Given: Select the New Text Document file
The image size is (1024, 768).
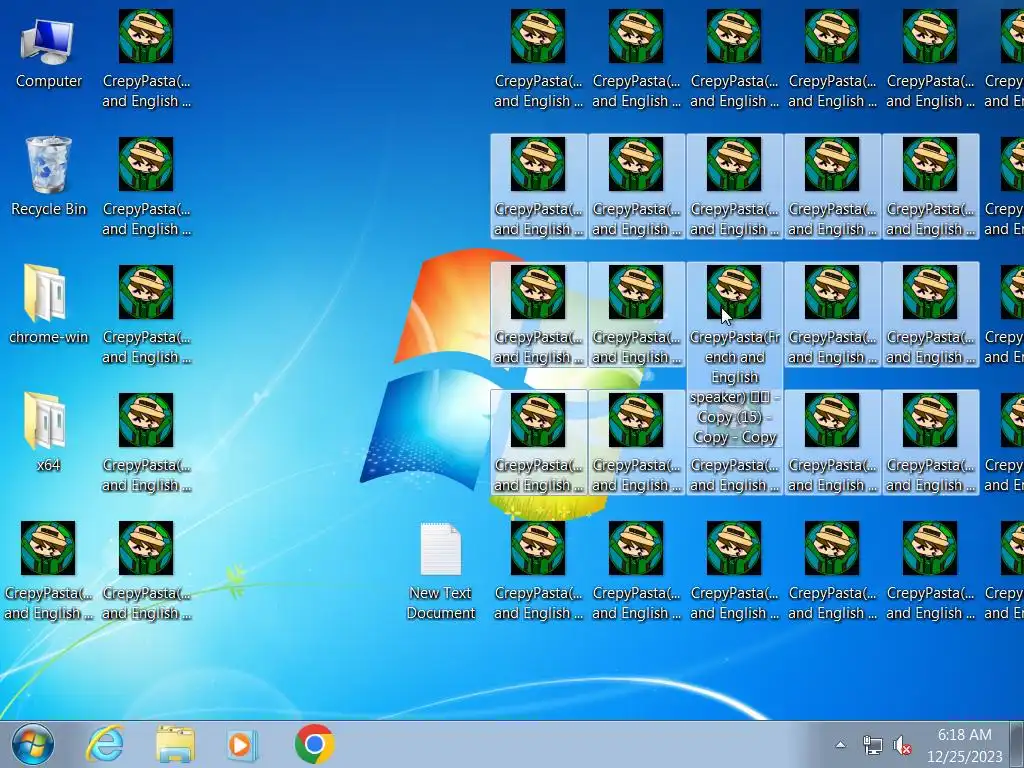Looking at the screenshot, I should 440,569.
